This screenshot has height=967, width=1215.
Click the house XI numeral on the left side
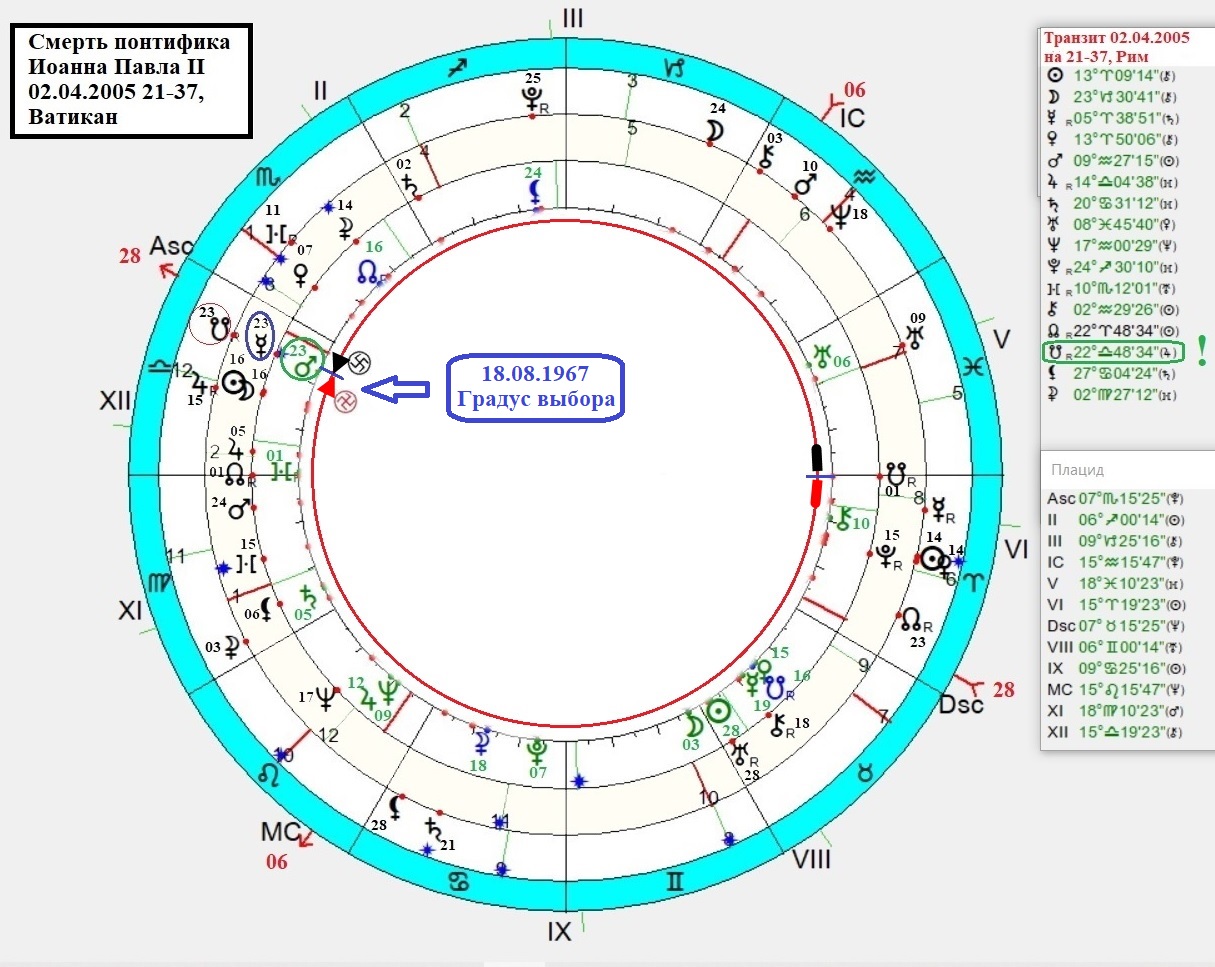(x=131, y=610)
